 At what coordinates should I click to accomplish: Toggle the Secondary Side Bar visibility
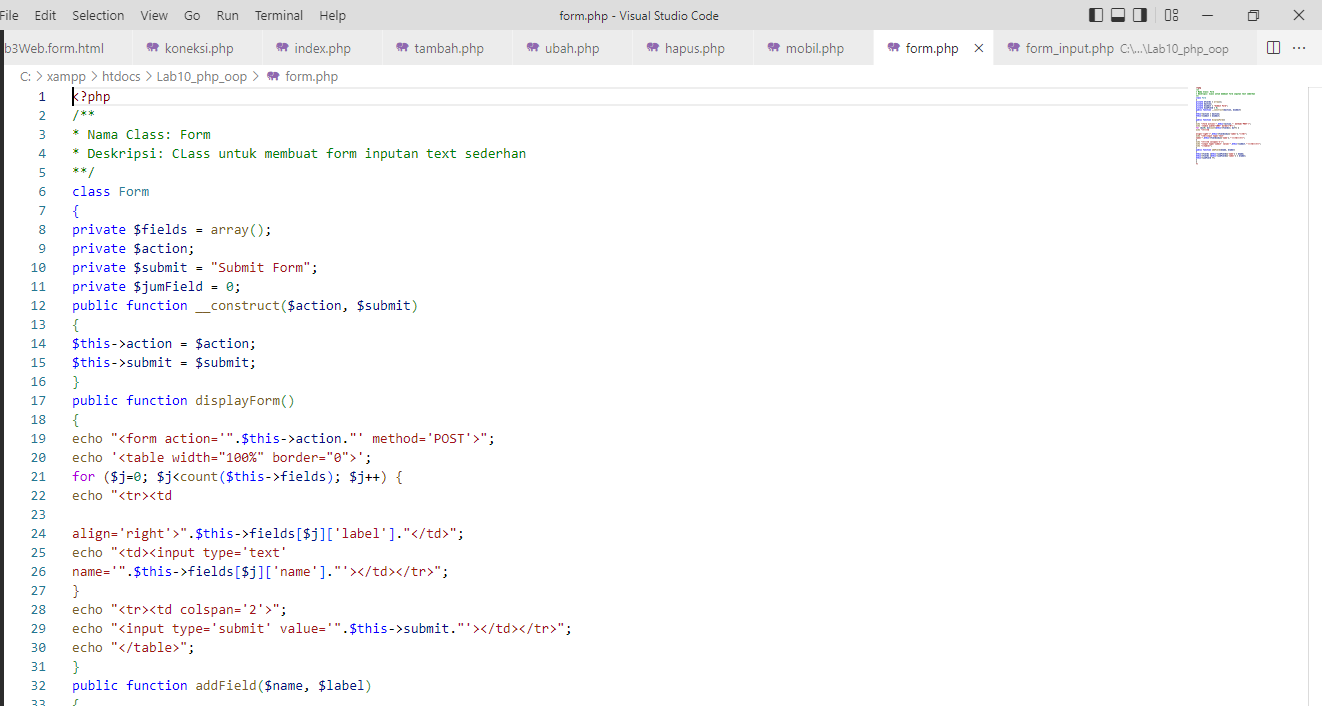(1140, 15)
